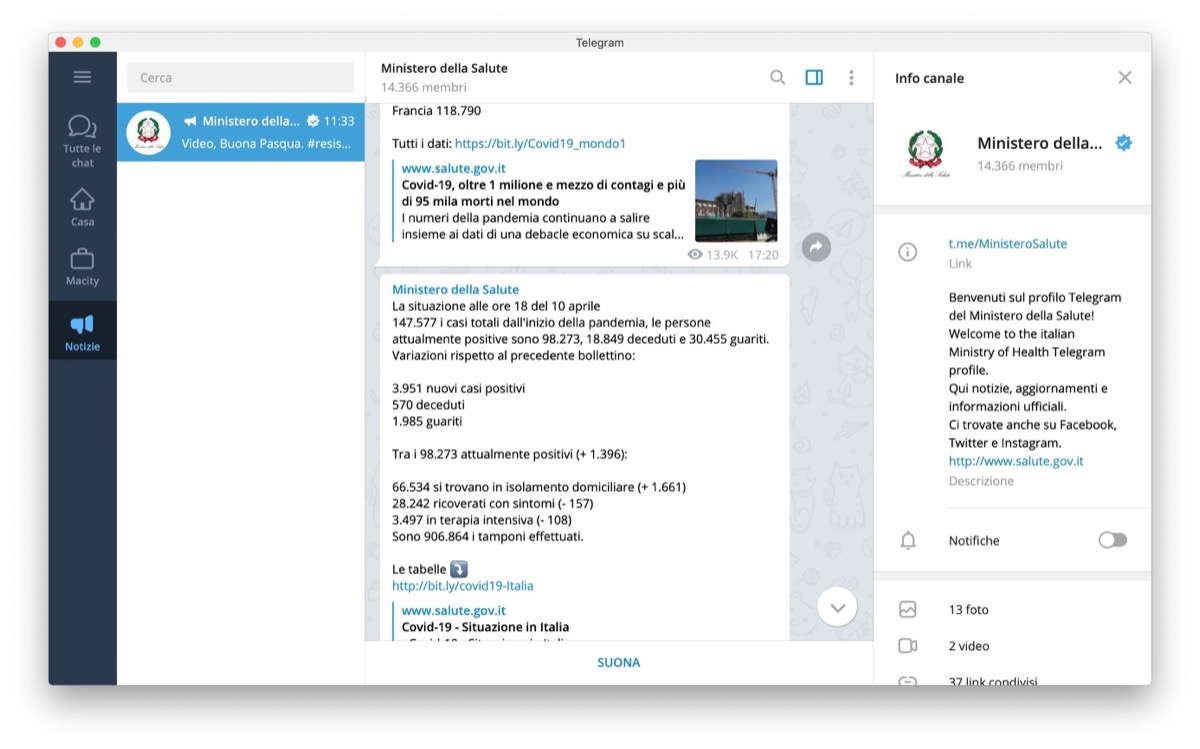1200x749 pixels.
Task: Click the channel avatar in chat list
Action: (x=148, y=132)
